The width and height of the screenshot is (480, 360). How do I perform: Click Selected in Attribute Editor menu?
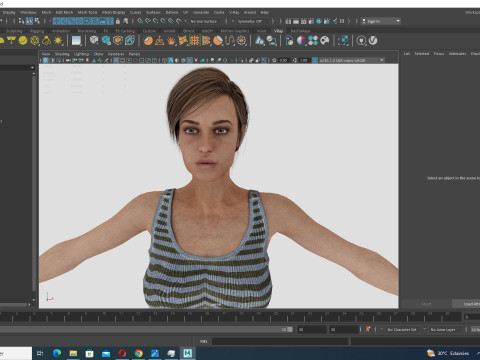click(422, 54)
